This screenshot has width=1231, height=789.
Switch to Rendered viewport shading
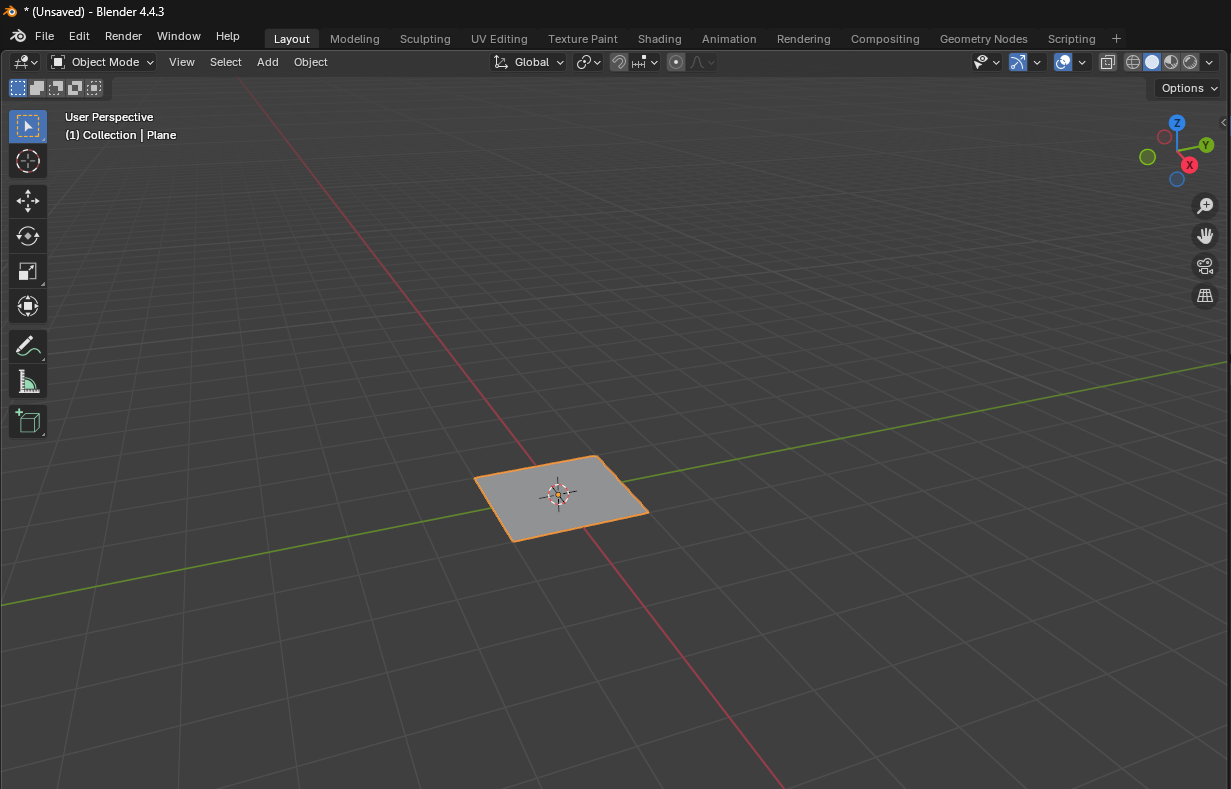(x=1190, y=62)
